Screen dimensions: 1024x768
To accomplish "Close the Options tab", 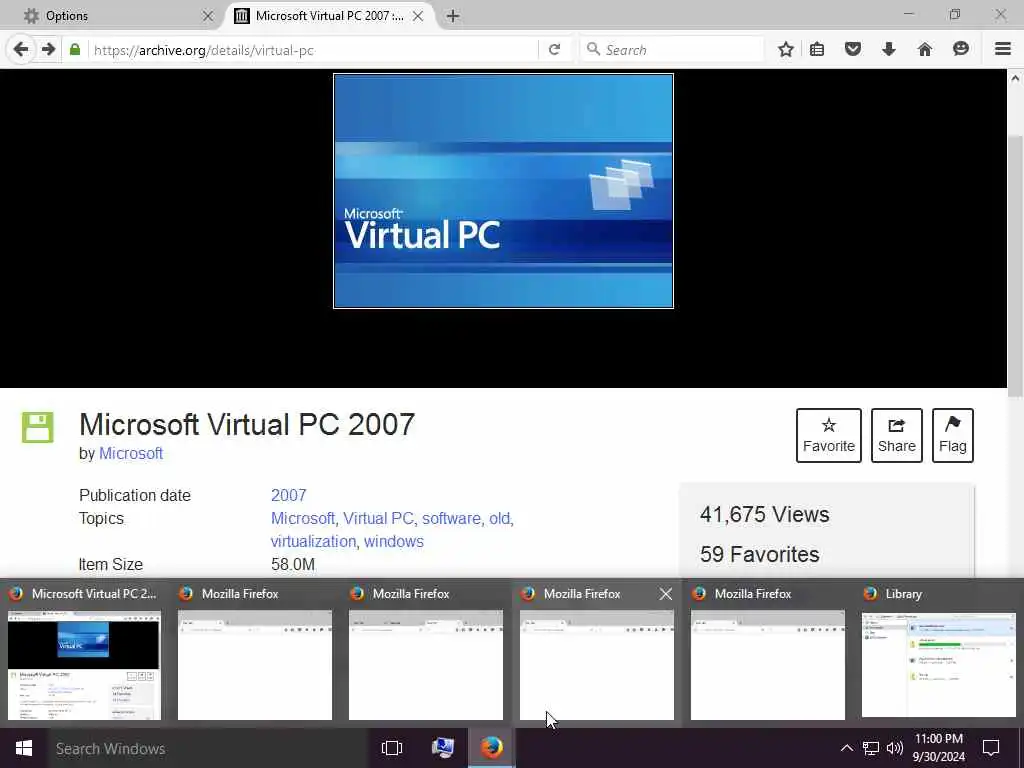I will click(208, 16).
